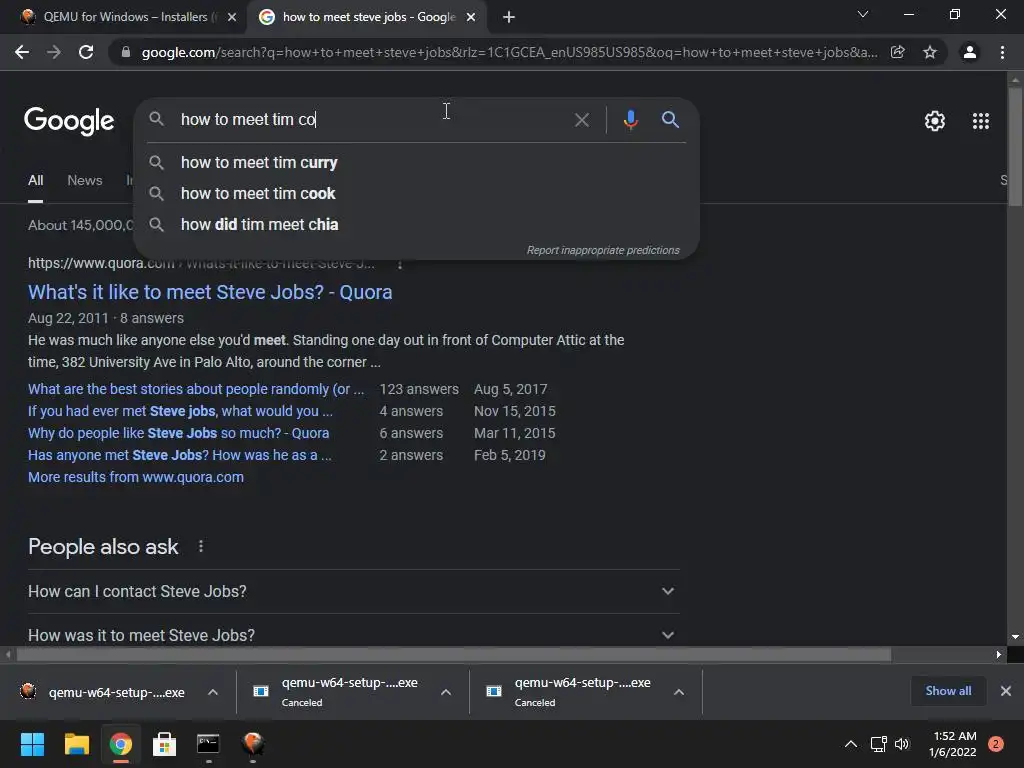Open 'Why do people like Steve Jobs' link

[x=178, y=434]
